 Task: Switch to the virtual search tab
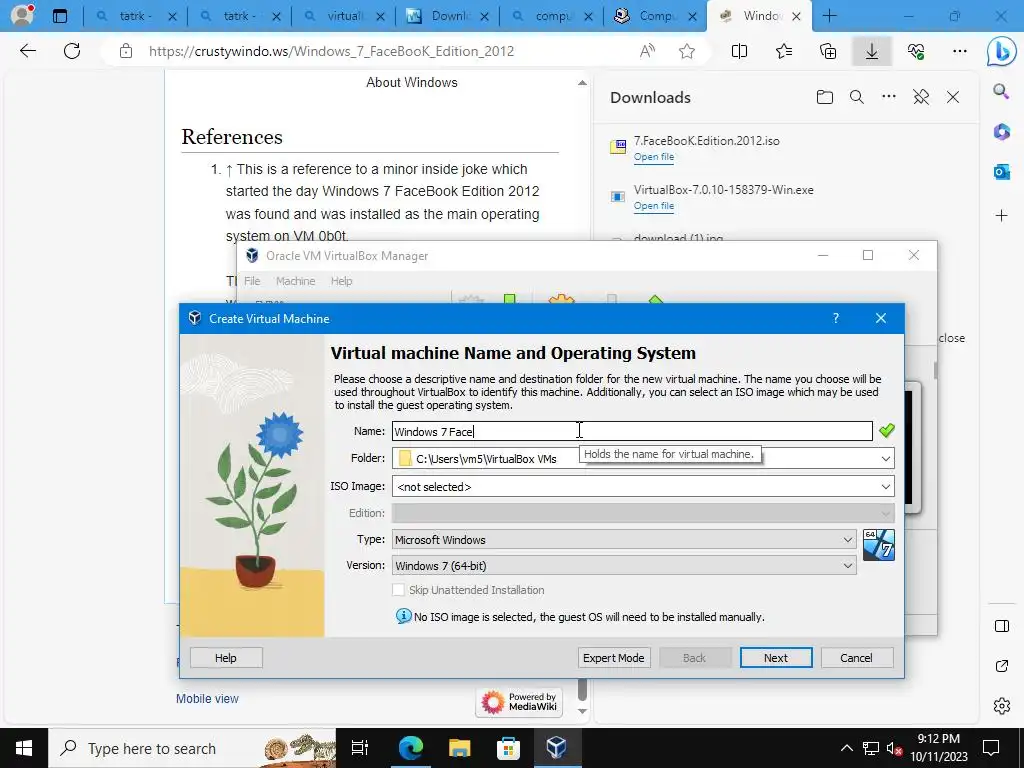click(344, 16)
